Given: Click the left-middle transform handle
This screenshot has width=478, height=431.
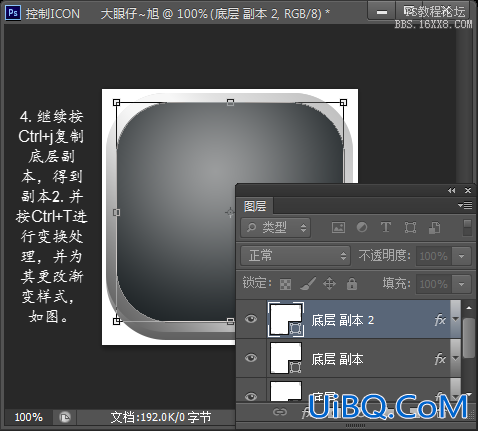Looking at the screenshot, I should [116, 212].
